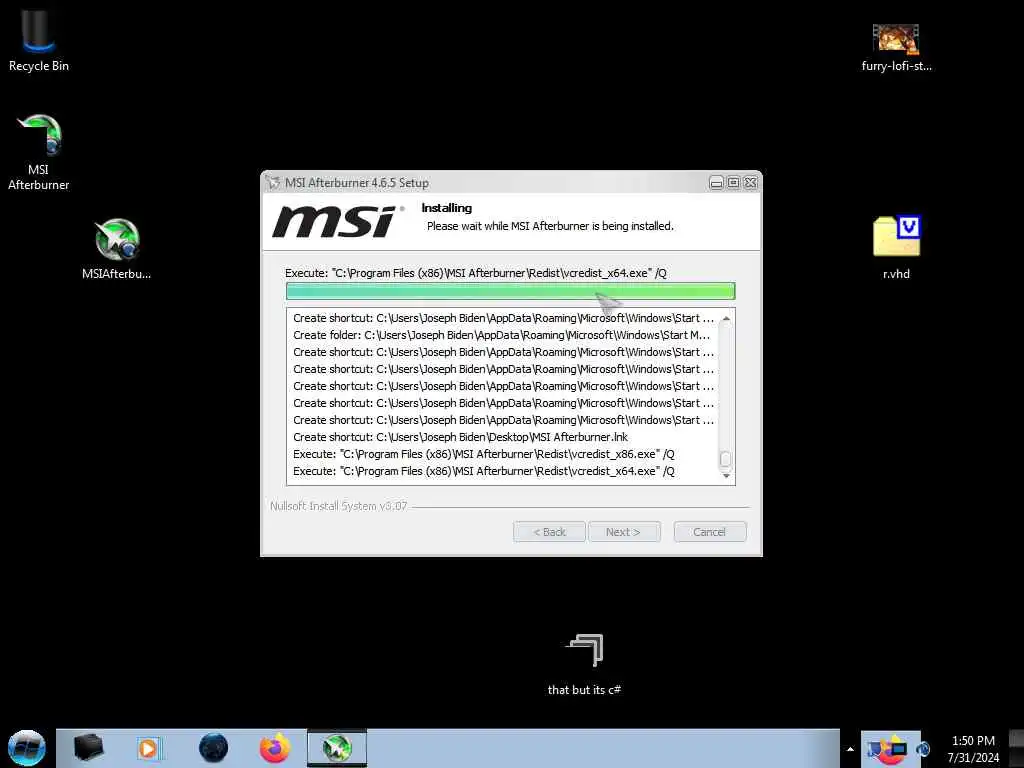Click the volume tray icon
Screen dimensions: 1024x768
coord(923,749)
